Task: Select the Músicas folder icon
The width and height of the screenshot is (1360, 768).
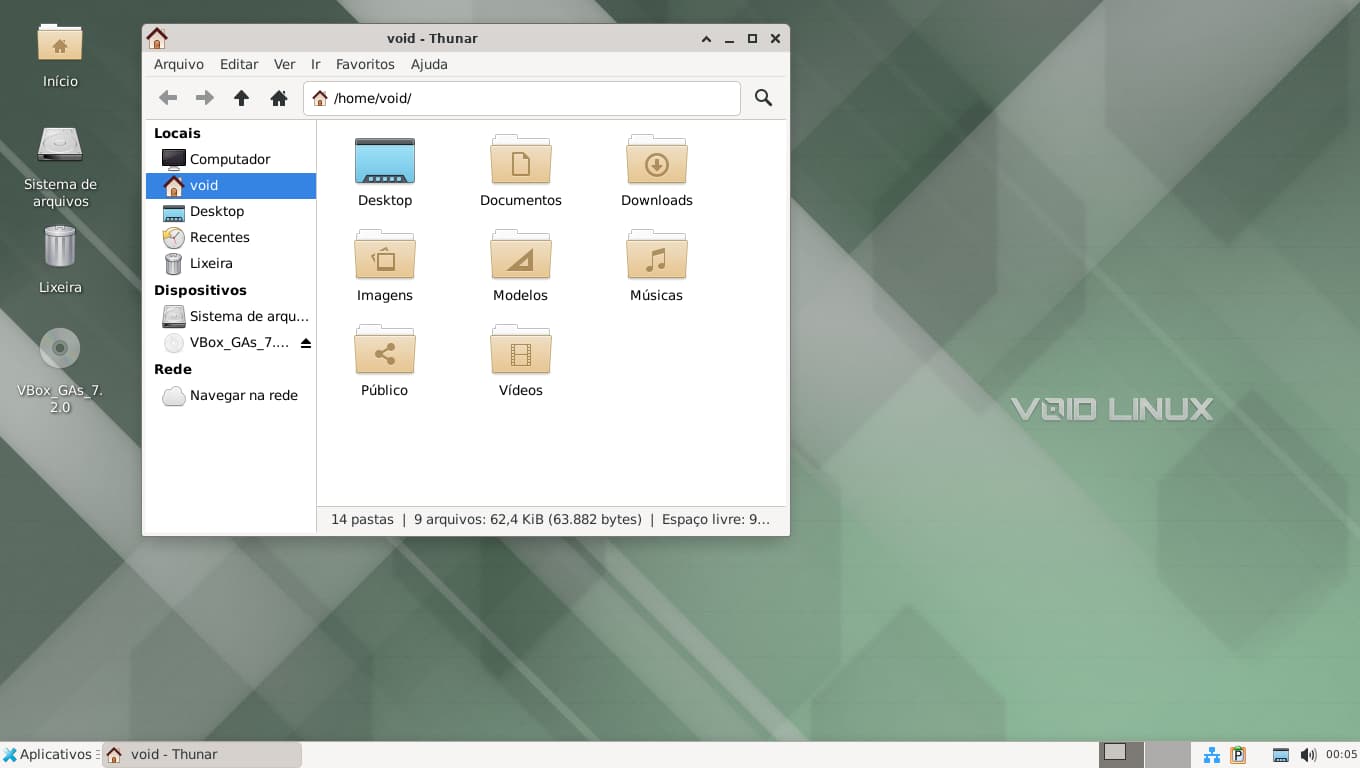Action: click(x=656, y=257)
